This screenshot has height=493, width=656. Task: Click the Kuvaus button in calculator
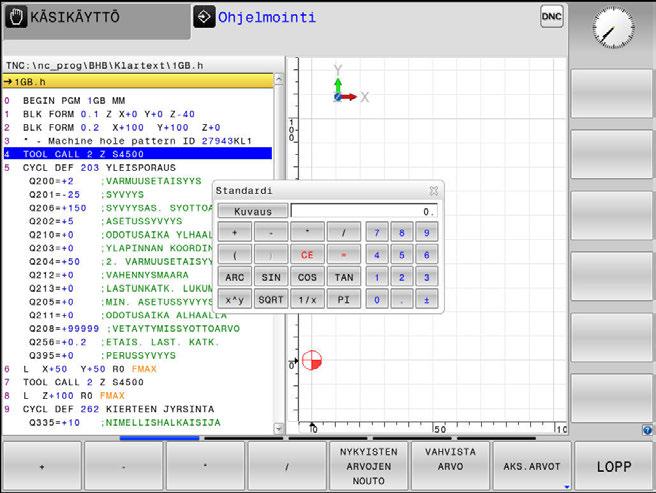pyautogui.click(x=253, y=211)
